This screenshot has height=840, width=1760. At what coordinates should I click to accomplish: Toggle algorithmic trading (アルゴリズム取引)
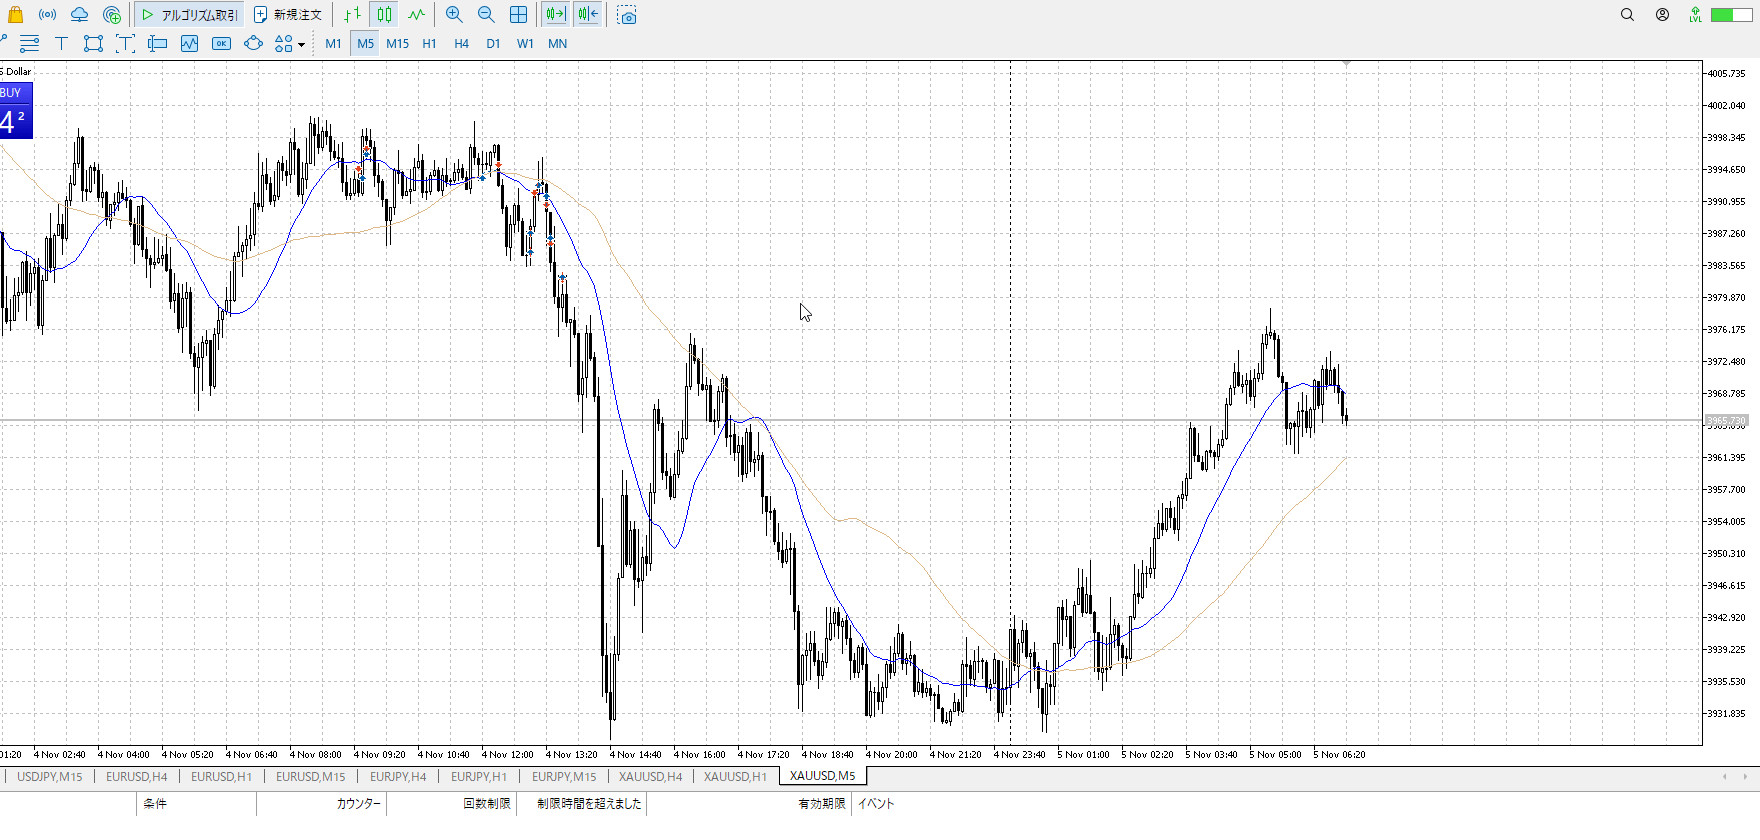[189, 15]
